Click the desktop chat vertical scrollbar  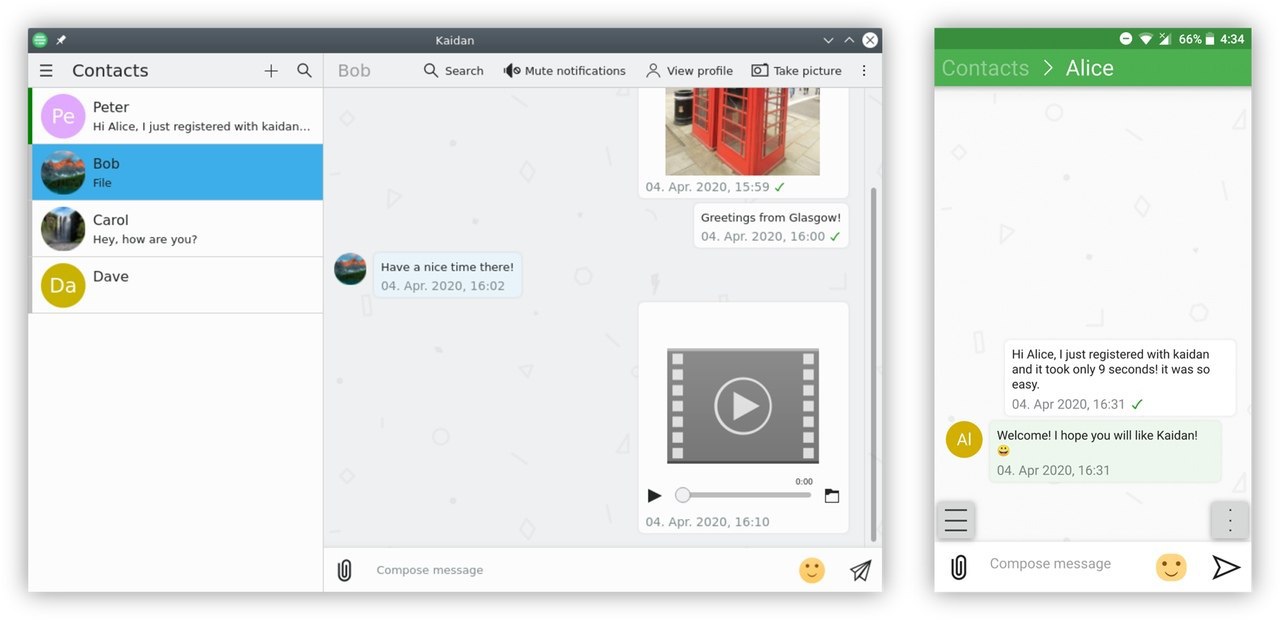coord(874,365)
